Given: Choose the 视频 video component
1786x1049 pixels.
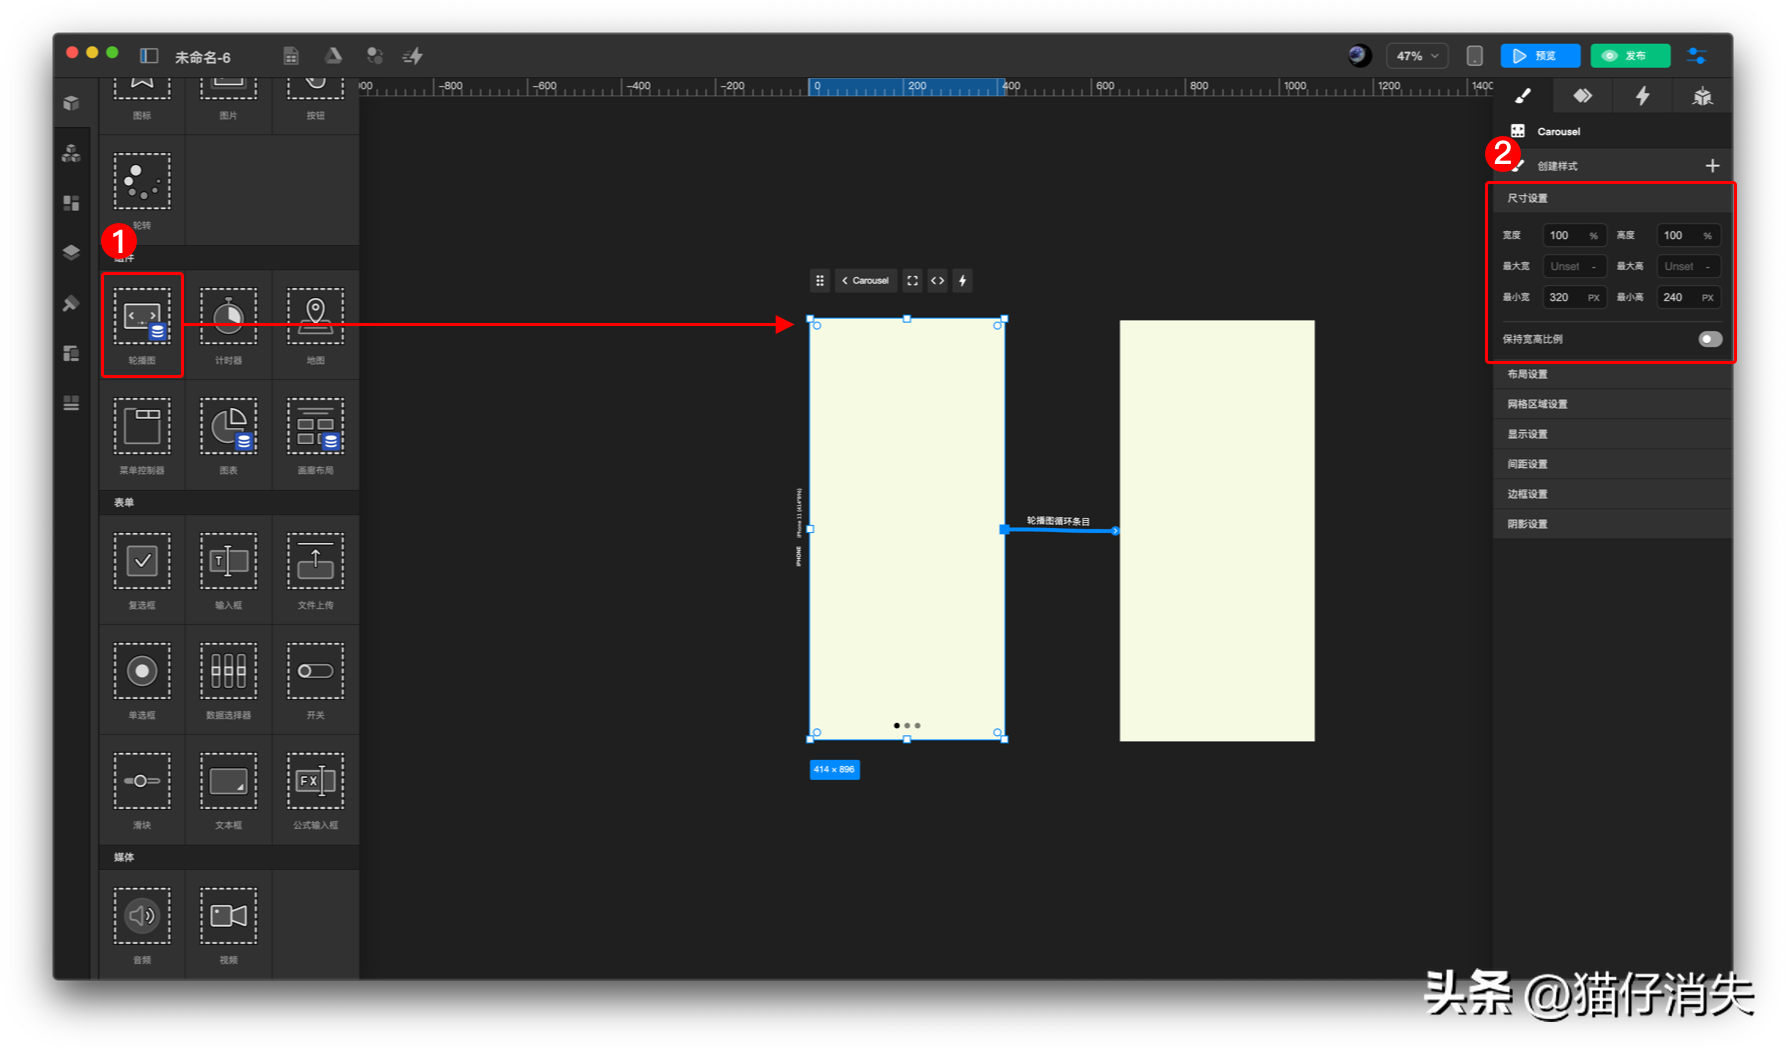Looking at the screenshot, I should 228,924.
